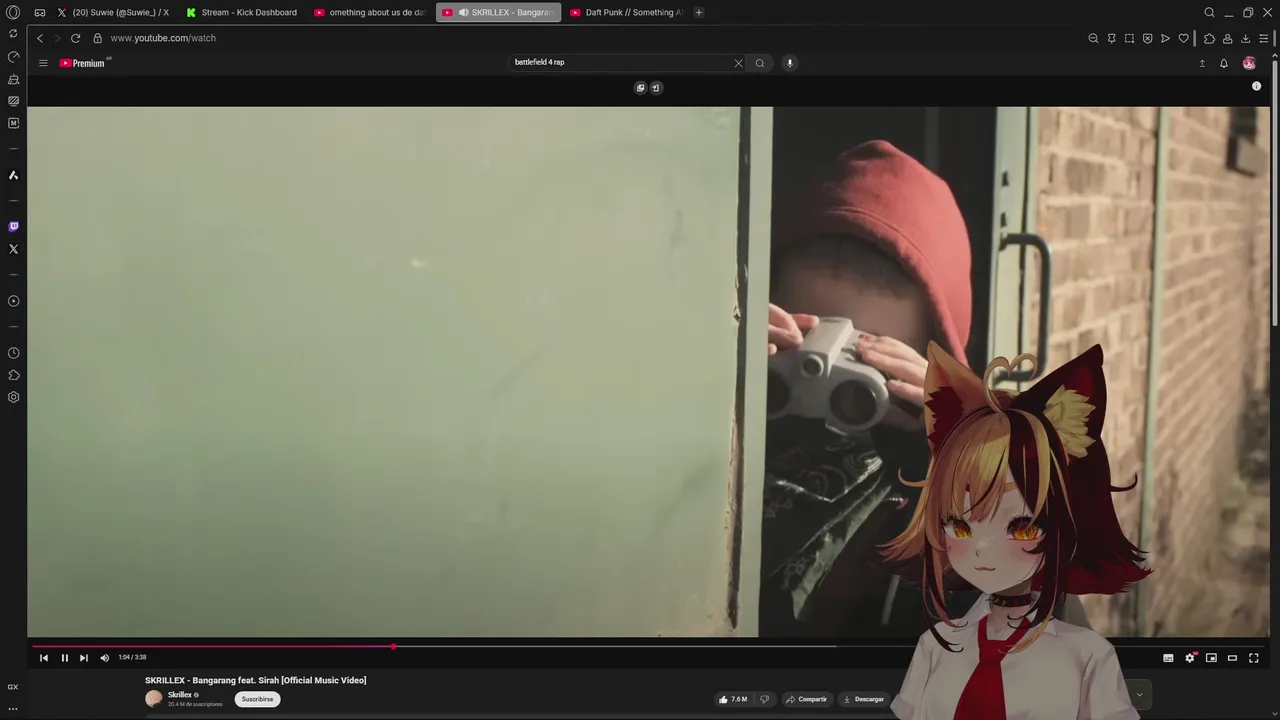Take a snapshot with capture icon
Screen dimensions: 1280x720
click(1129, 38)
